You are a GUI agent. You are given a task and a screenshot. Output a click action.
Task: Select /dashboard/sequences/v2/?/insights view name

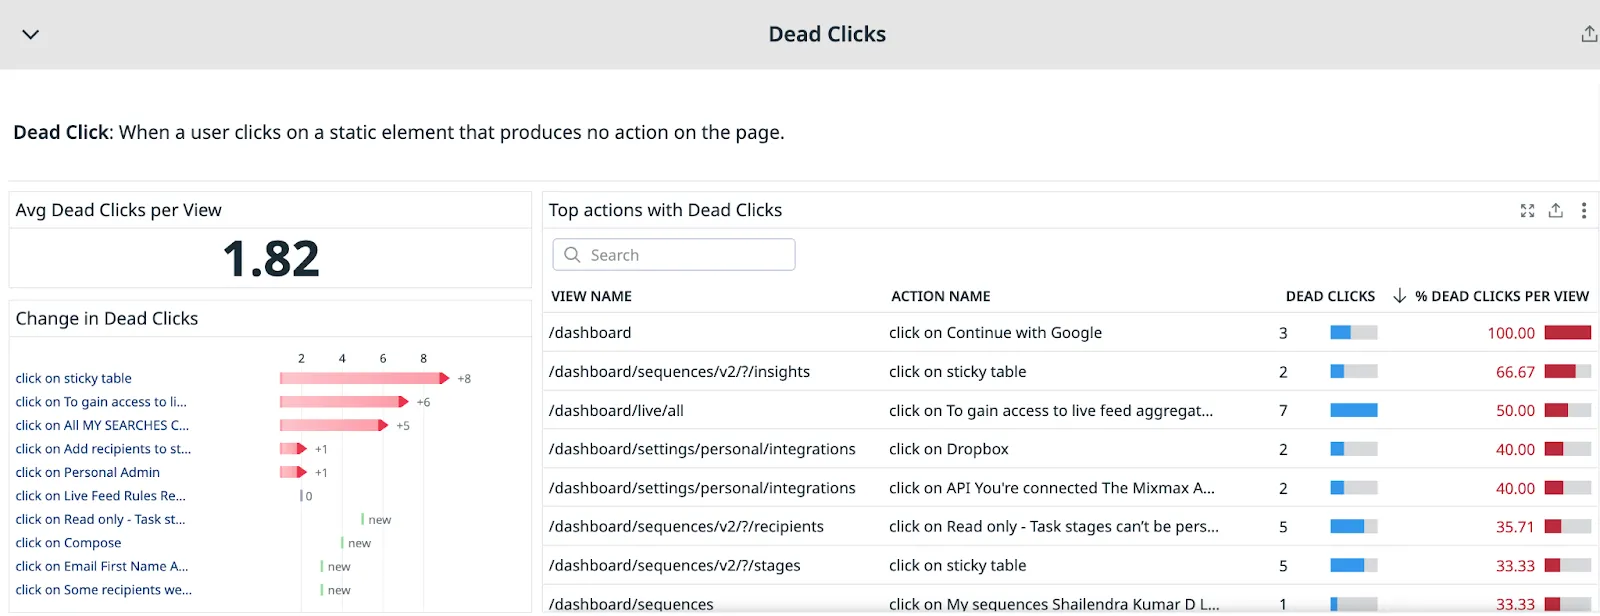[679, 372]
